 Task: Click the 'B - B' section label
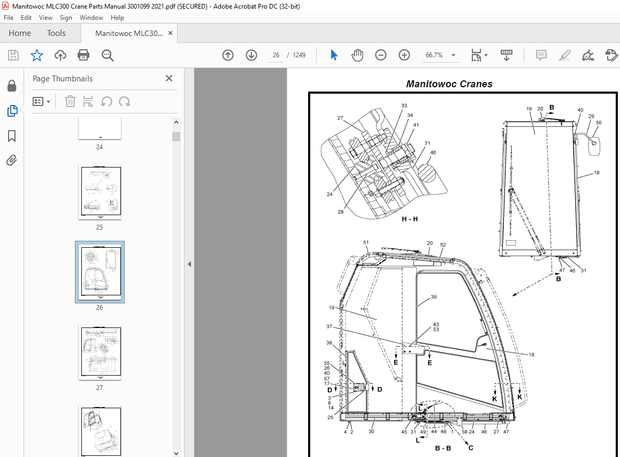[x=442, y=448]
